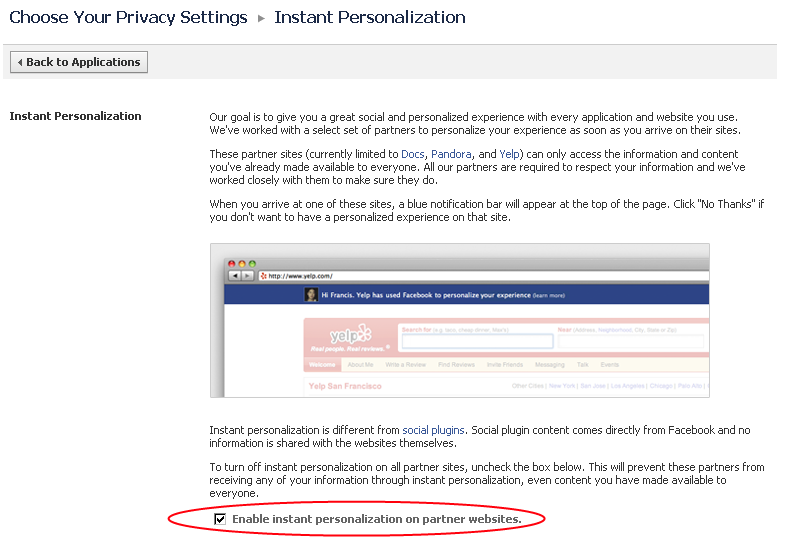Open the Pandora partner link

coord(451,154)
